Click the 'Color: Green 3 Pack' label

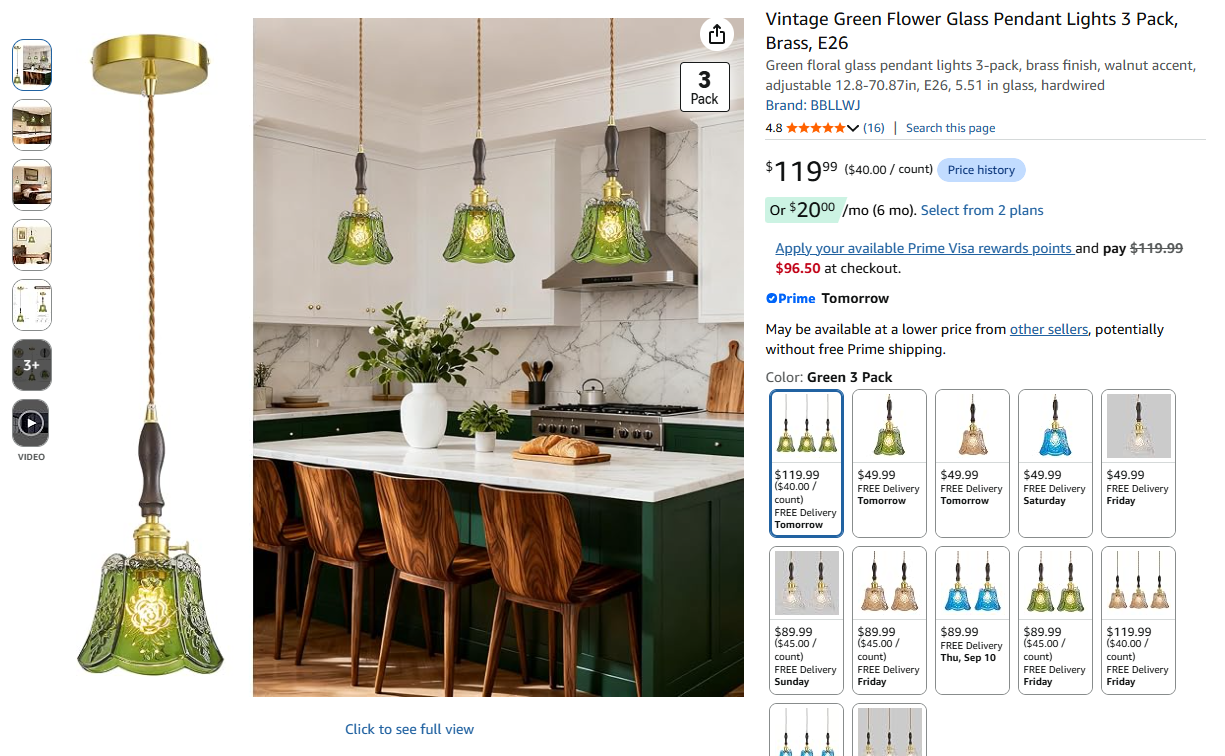pos(829,377)
